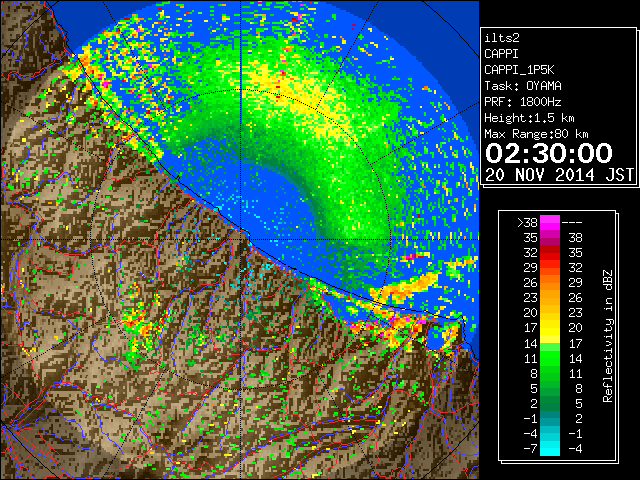This screenshot has width=640, height=480.
Task: Click the 'Max Range:80 km' text
Action: tap(536, 134)
